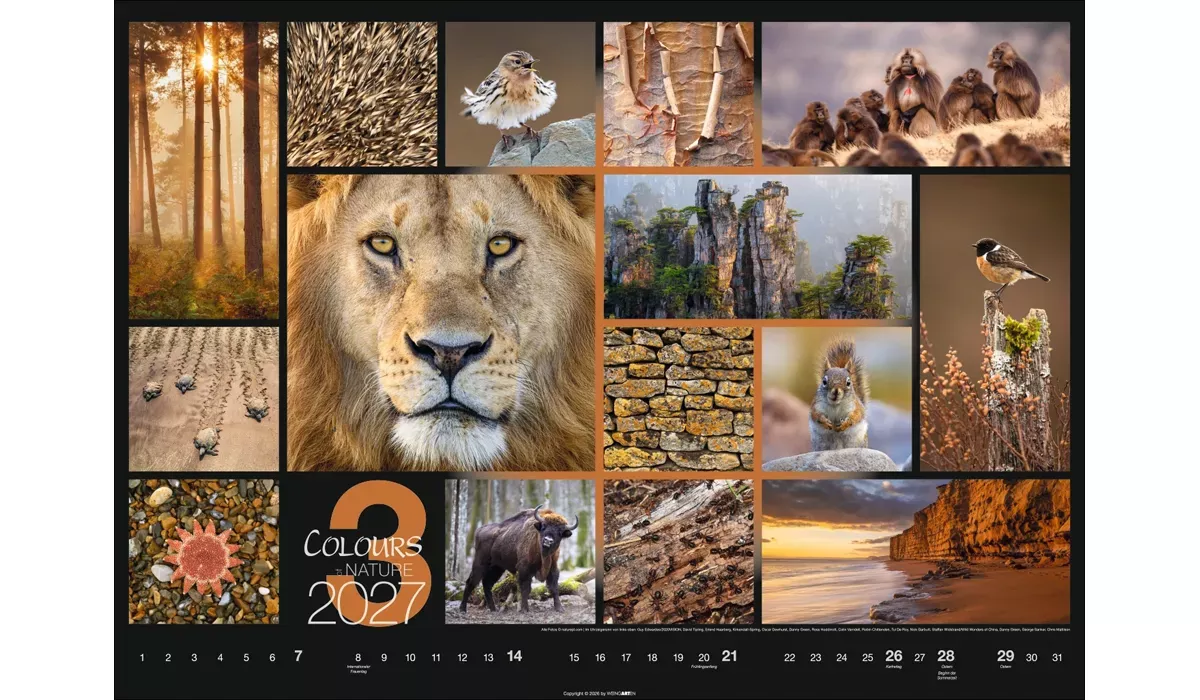Click calendar day 30
The width and height of the screenshot is (1200, 700).
pos(1032,657)
